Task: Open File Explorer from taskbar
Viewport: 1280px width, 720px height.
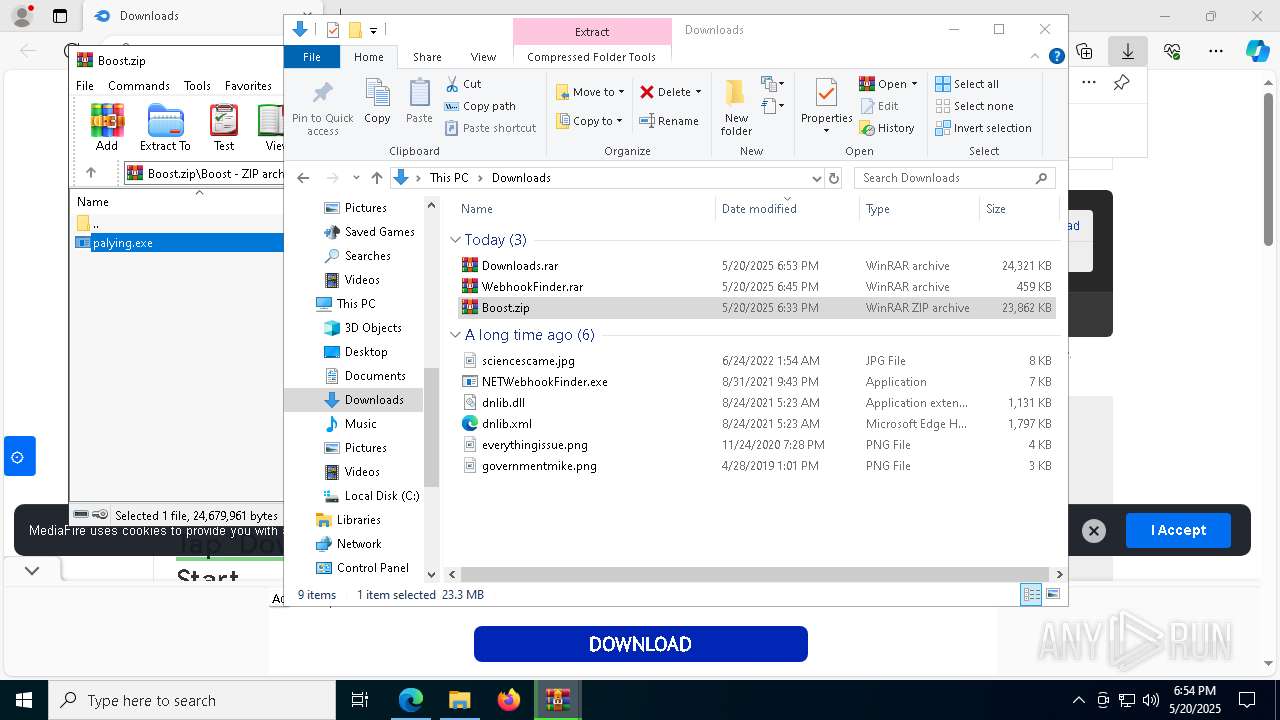Action: 459,700
